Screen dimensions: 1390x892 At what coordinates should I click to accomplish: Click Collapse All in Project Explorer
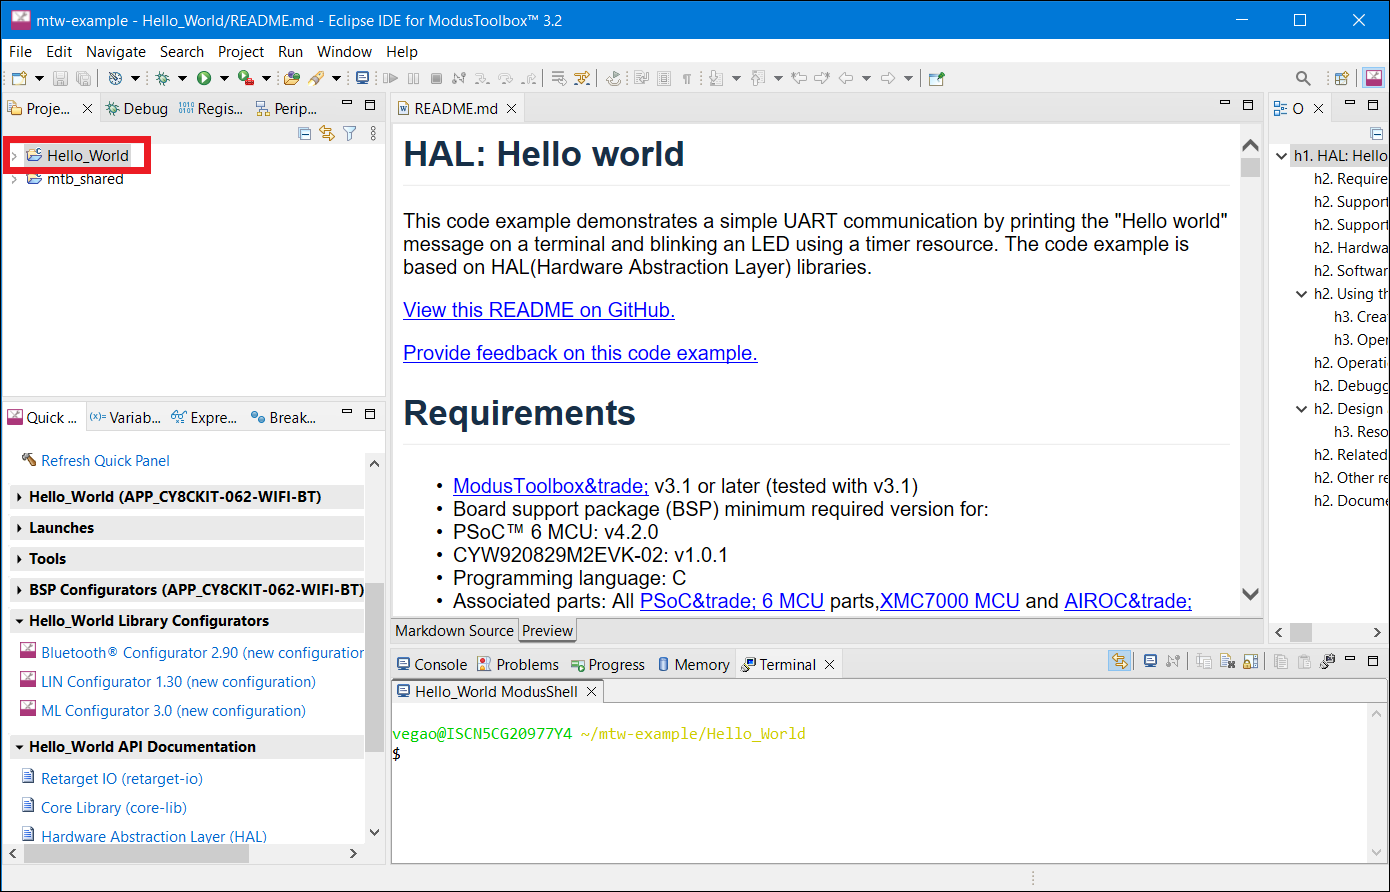pyautogui.click(x=305, y=133)
